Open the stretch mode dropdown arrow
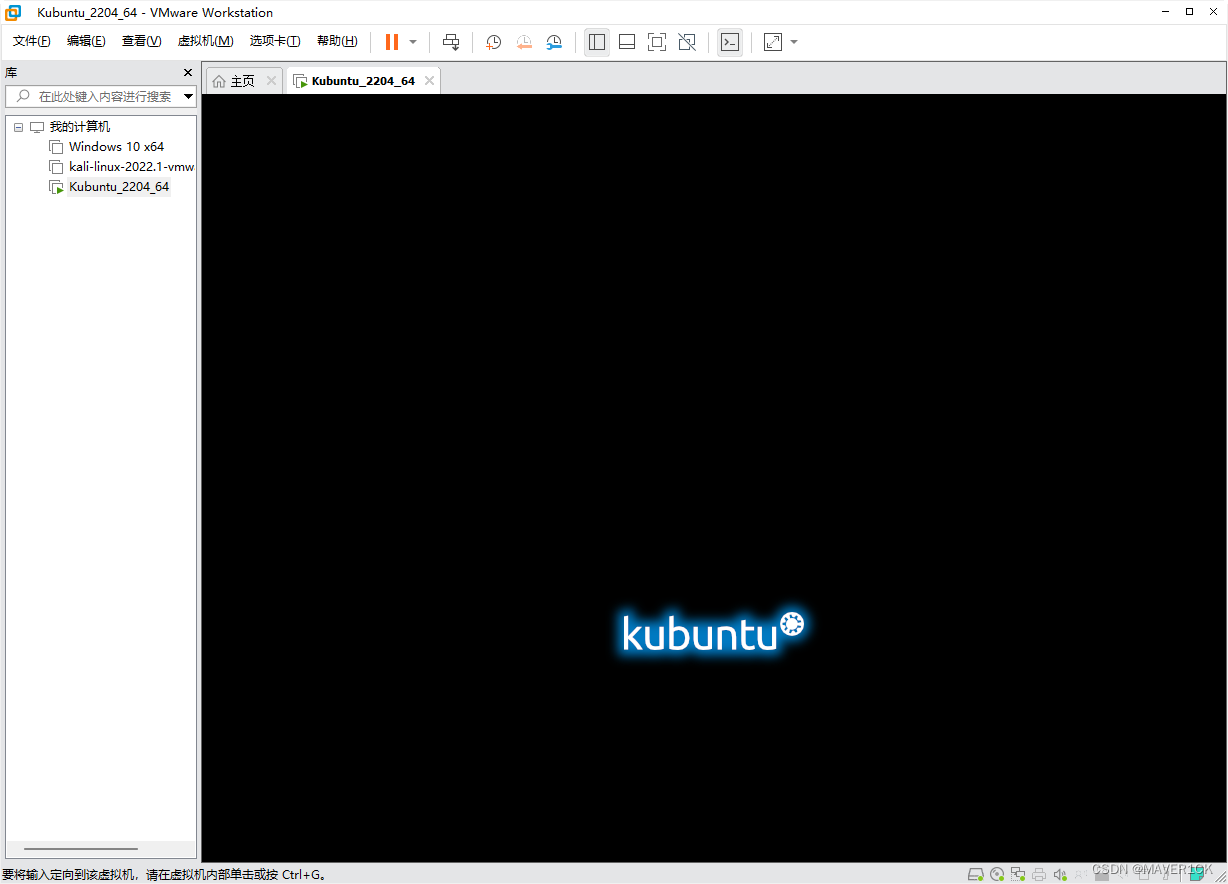 [794, 42]
